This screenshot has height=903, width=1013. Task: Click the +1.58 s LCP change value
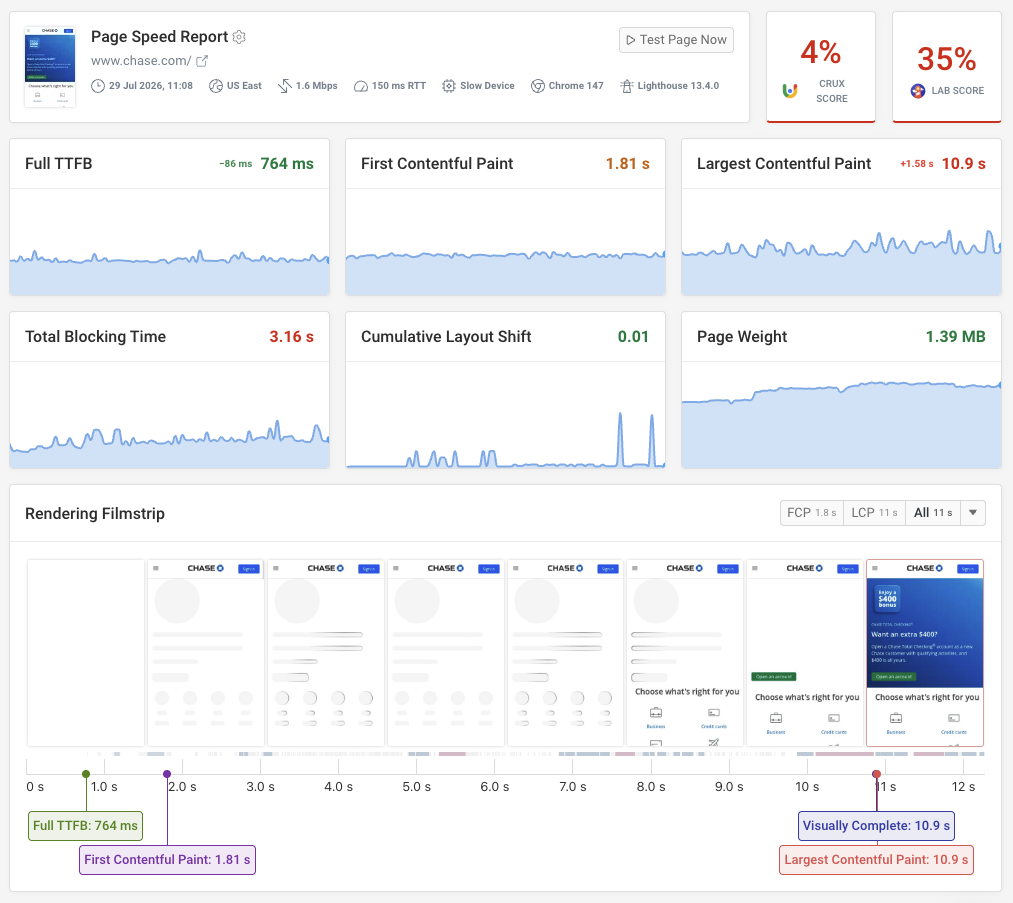pyautogui.click(x=917, y=164)
